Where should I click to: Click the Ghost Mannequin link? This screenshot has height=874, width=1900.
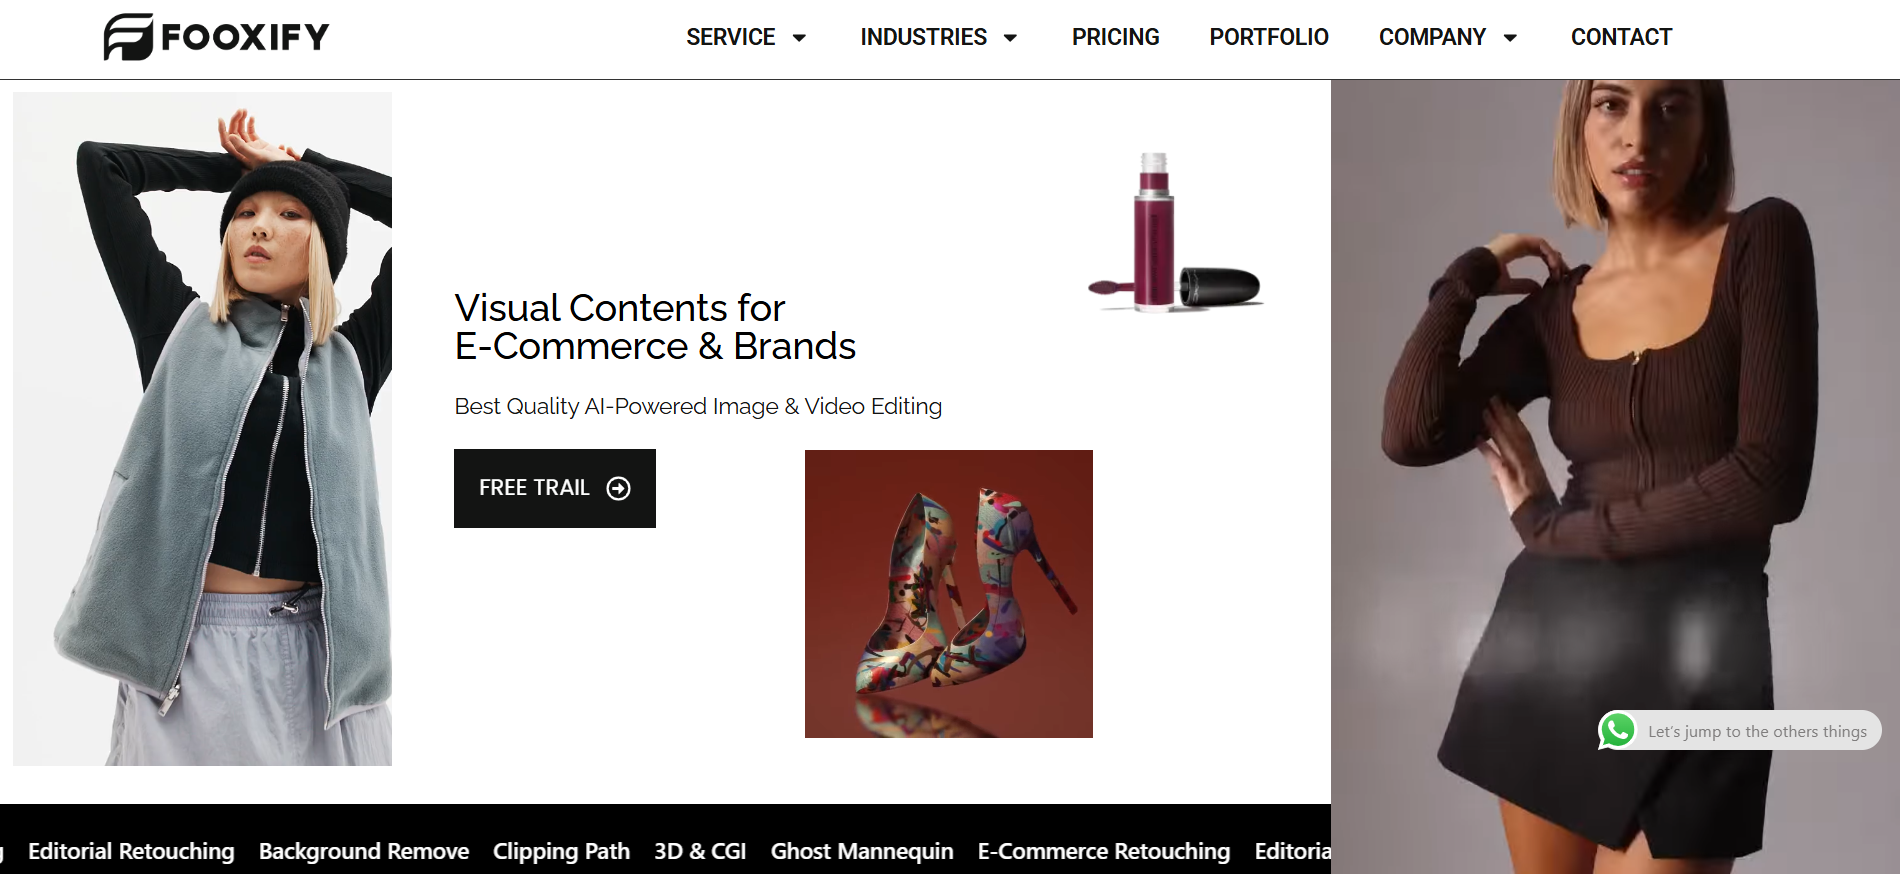861,851
